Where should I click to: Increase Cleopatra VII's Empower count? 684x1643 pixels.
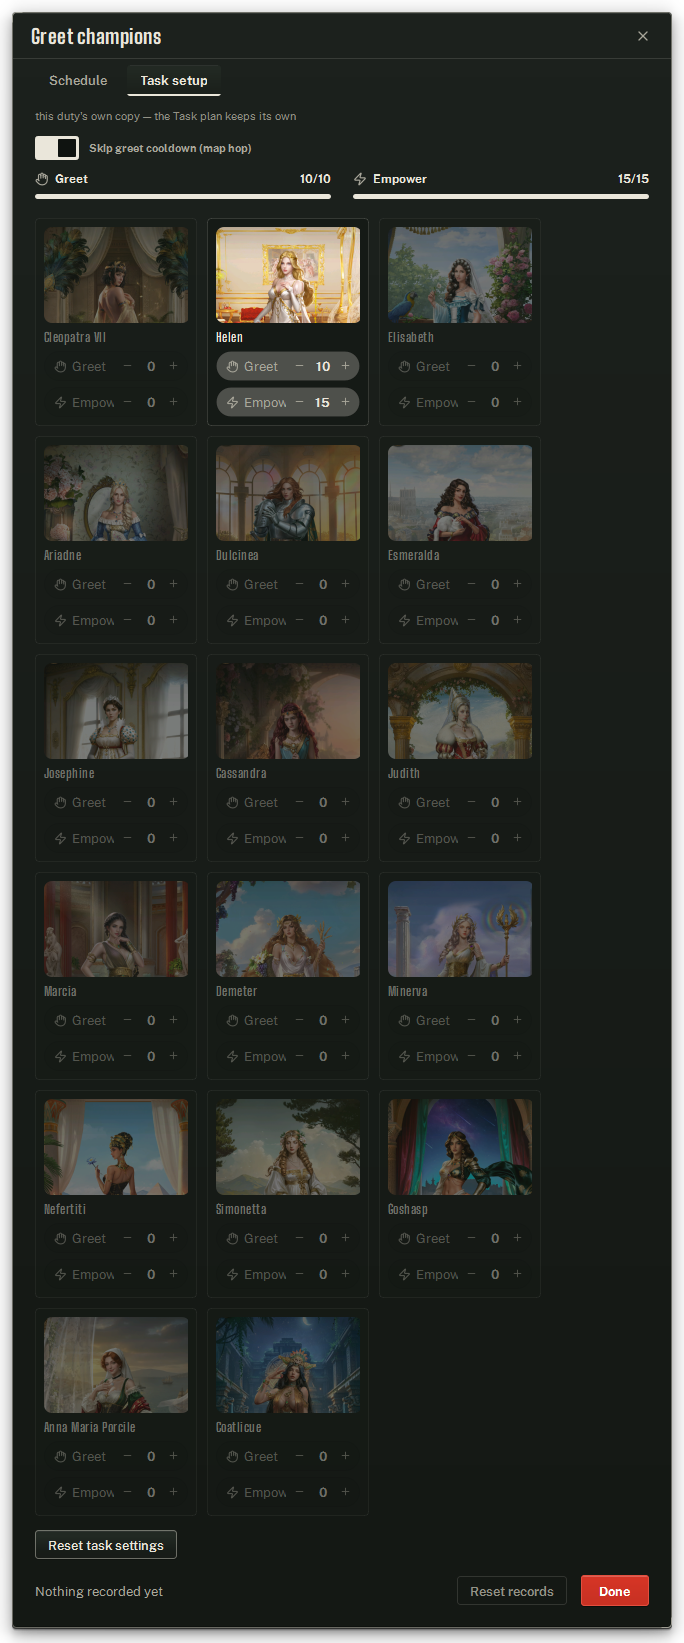pyautogui.click(x=173, y=402)
